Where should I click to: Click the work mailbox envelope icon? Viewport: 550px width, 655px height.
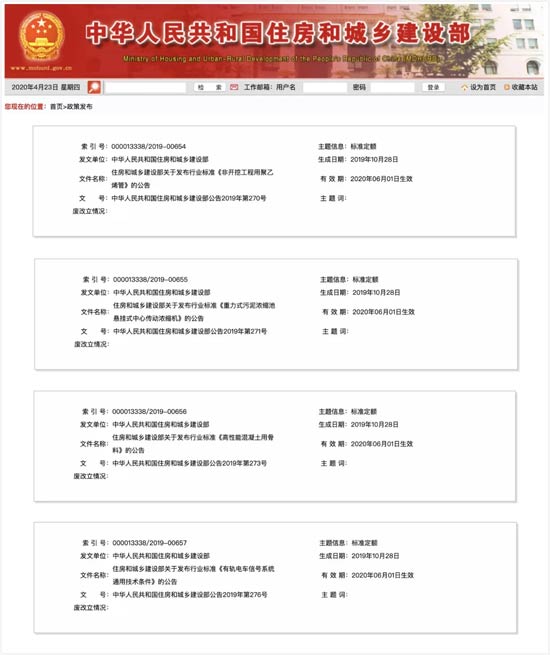click(x=234, y=87)
